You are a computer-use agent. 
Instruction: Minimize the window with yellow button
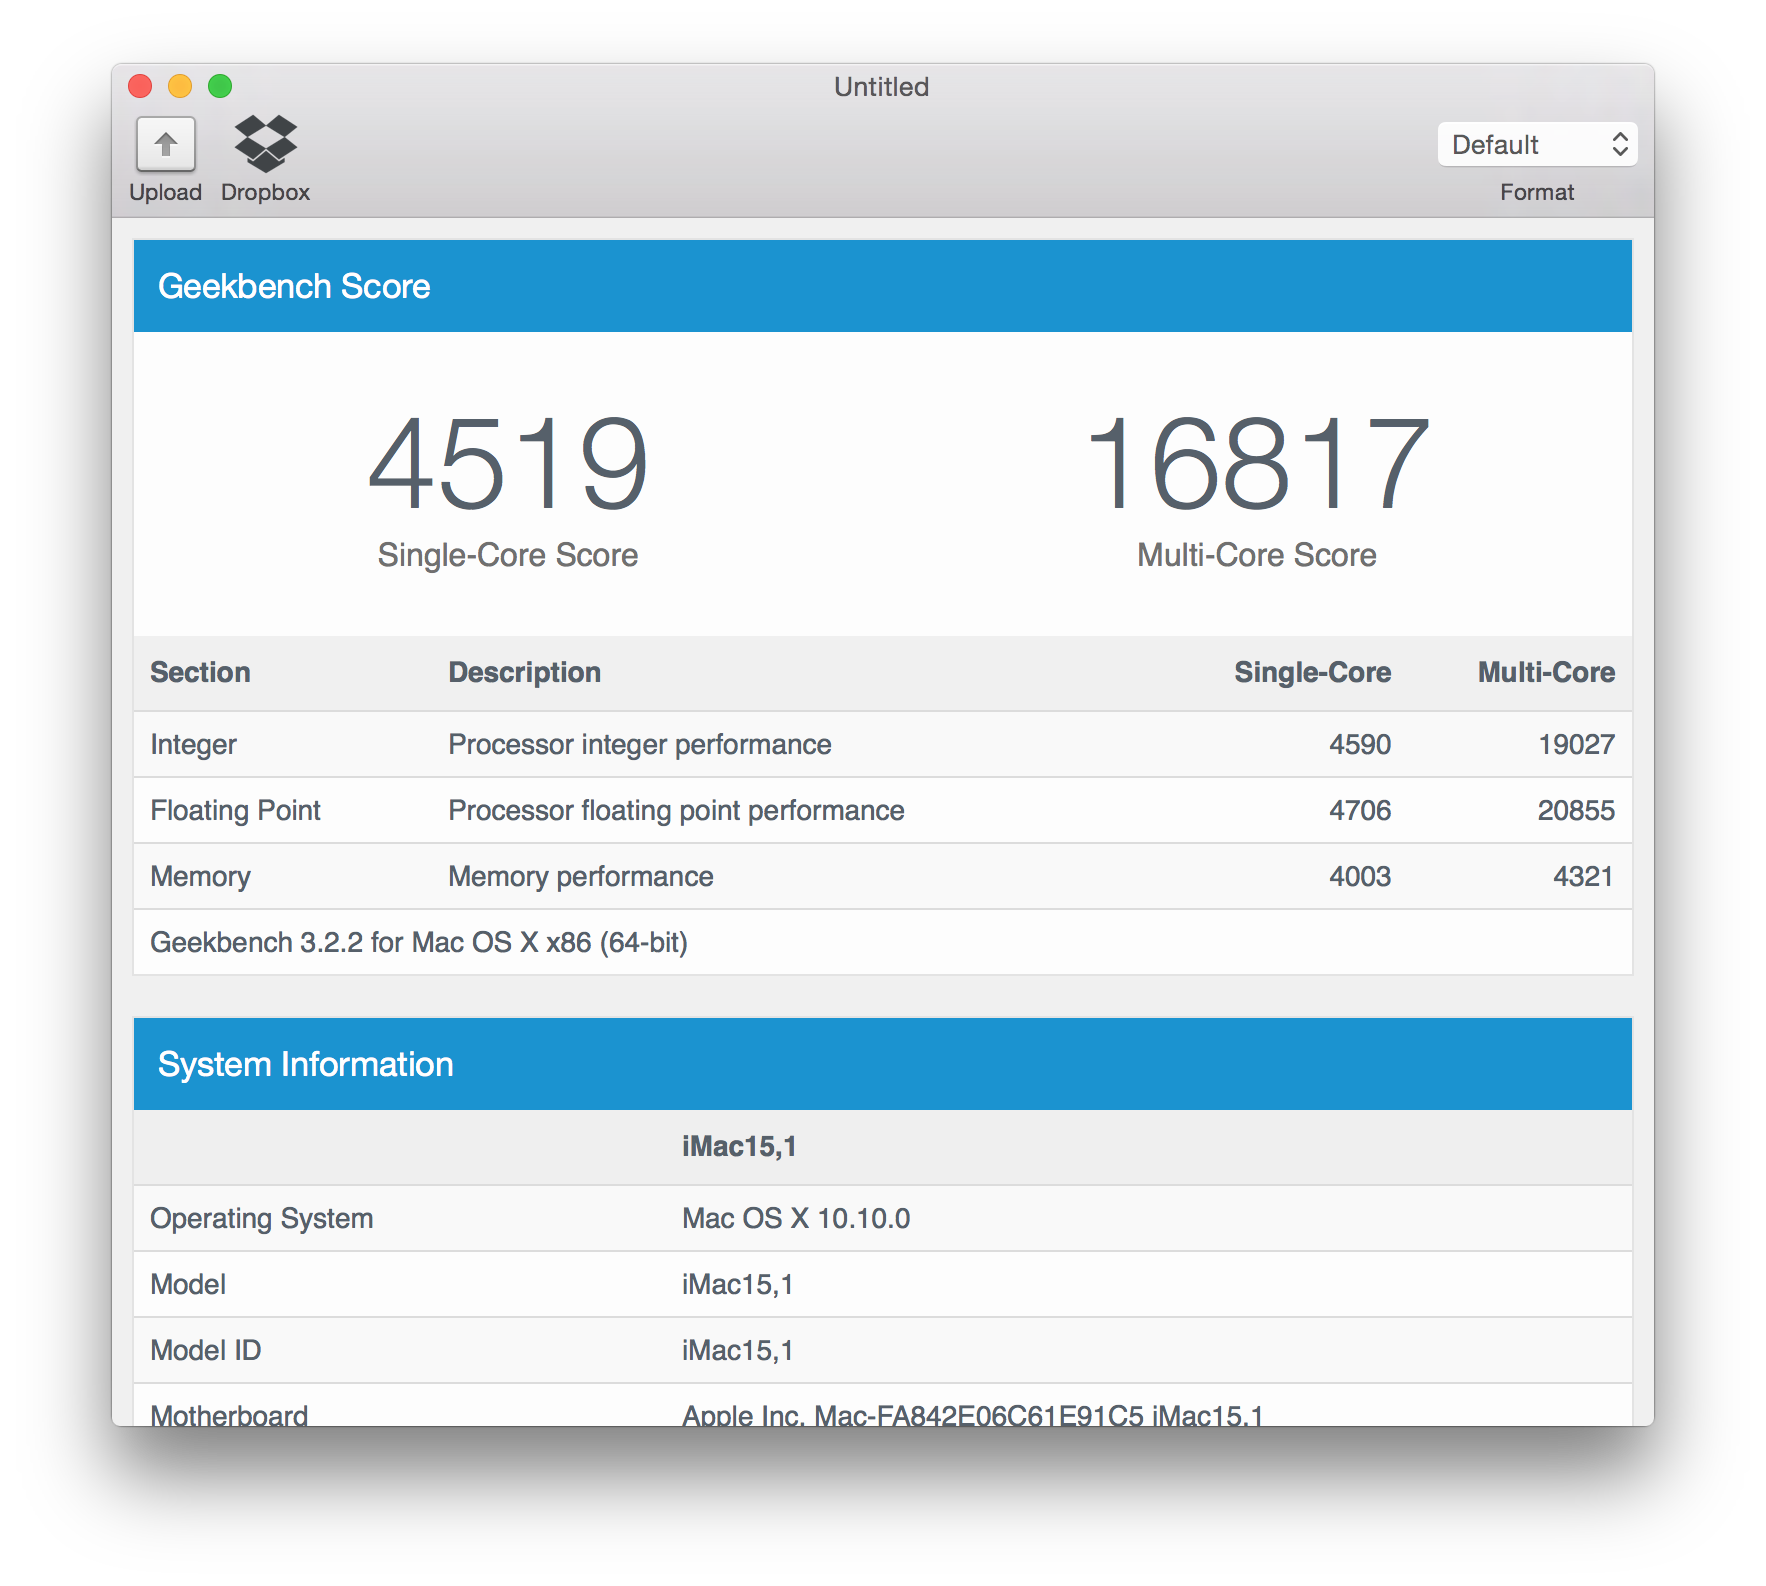click(180, 87)
